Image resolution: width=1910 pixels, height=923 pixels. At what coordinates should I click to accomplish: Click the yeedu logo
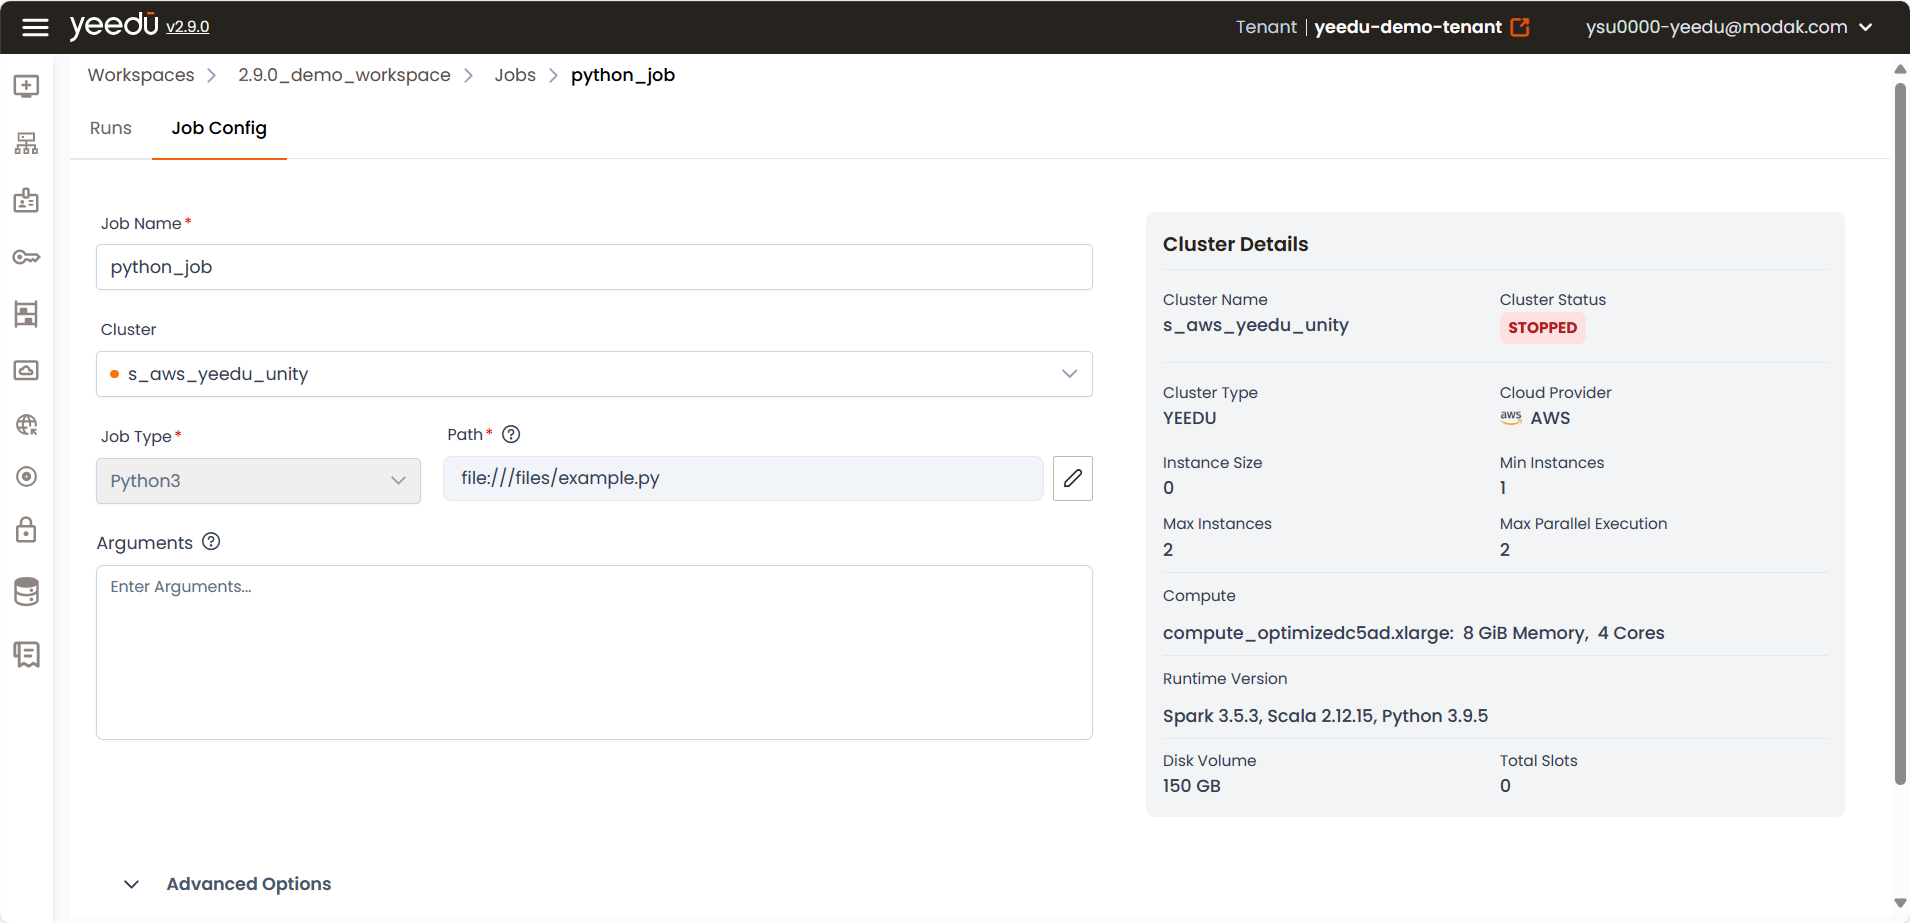coord(114,24)
